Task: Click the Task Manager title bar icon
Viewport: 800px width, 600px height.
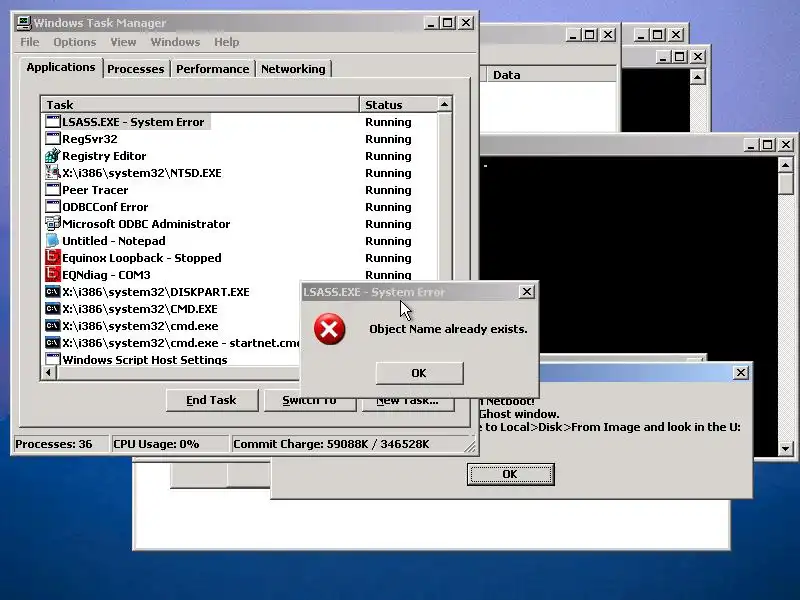Action: (24, 22)
